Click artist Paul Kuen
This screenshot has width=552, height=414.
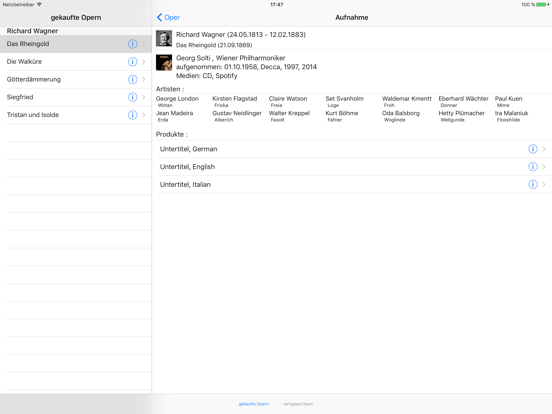[508, 99]
